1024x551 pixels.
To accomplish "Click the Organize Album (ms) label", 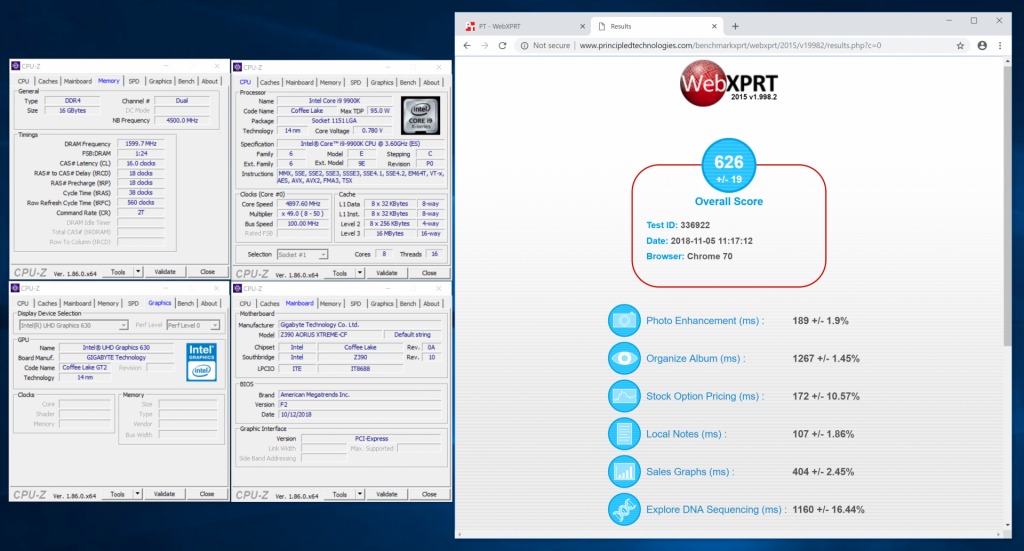I will pos(696,358).
